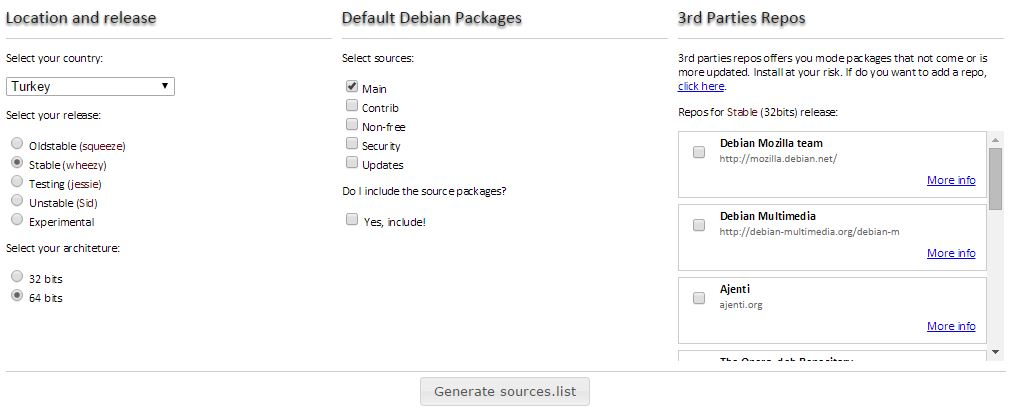1009x414 pixels.
Task: Open the country dropdown showing Turkey
Action: (90, 86)
